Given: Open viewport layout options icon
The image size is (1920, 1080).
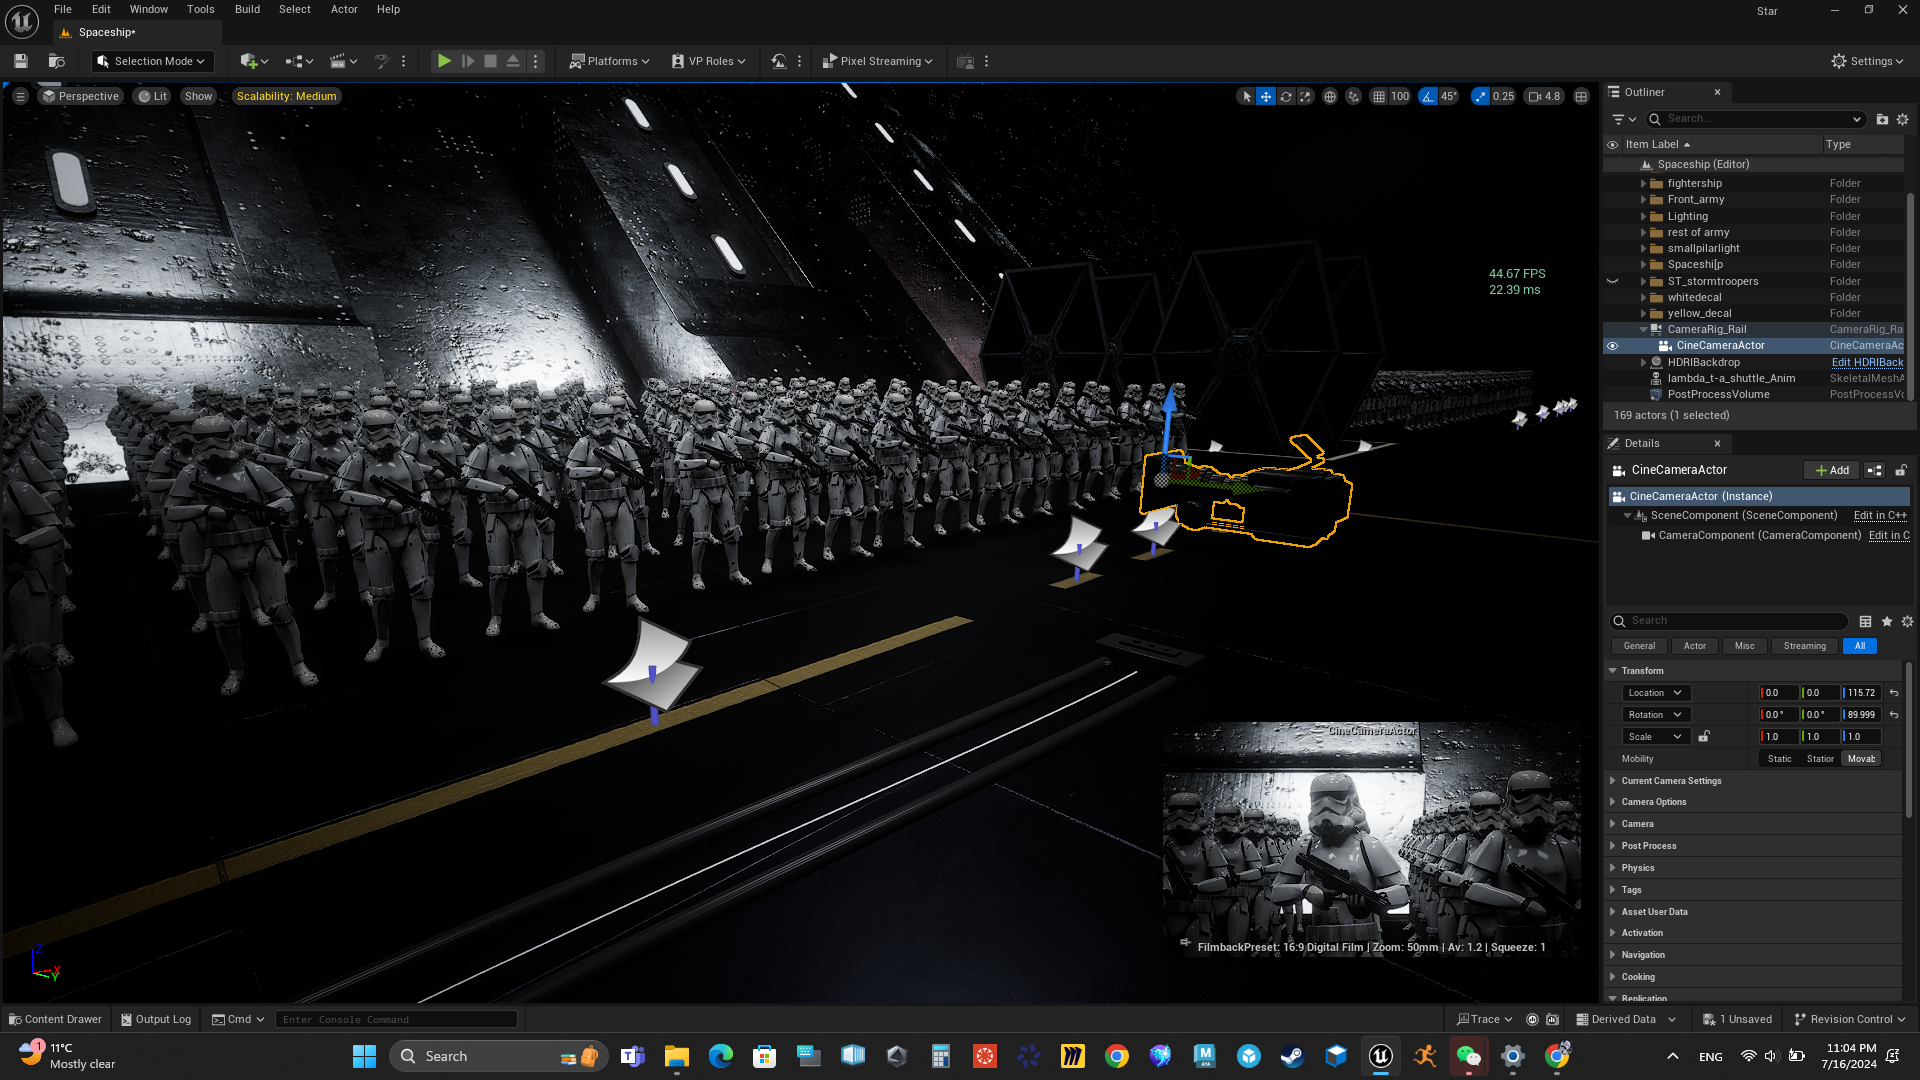Looking at the screenshot, I should (x=1581, y=97).
